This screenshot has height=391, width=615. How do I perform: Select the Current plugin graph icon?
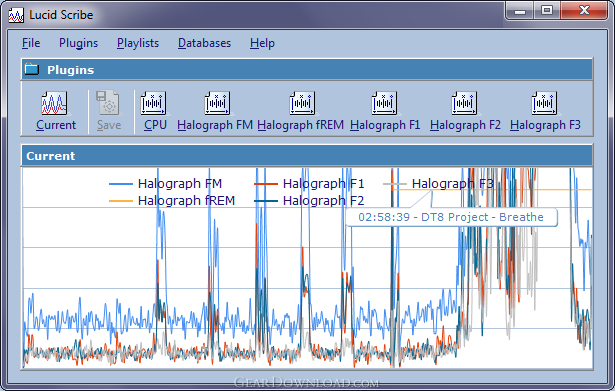[x=54, y=103]
